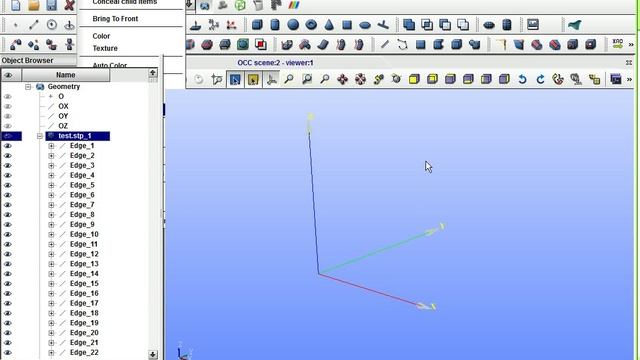Apply the boolean Cut operation
The image size is (640, 360).
click(445, 25)
